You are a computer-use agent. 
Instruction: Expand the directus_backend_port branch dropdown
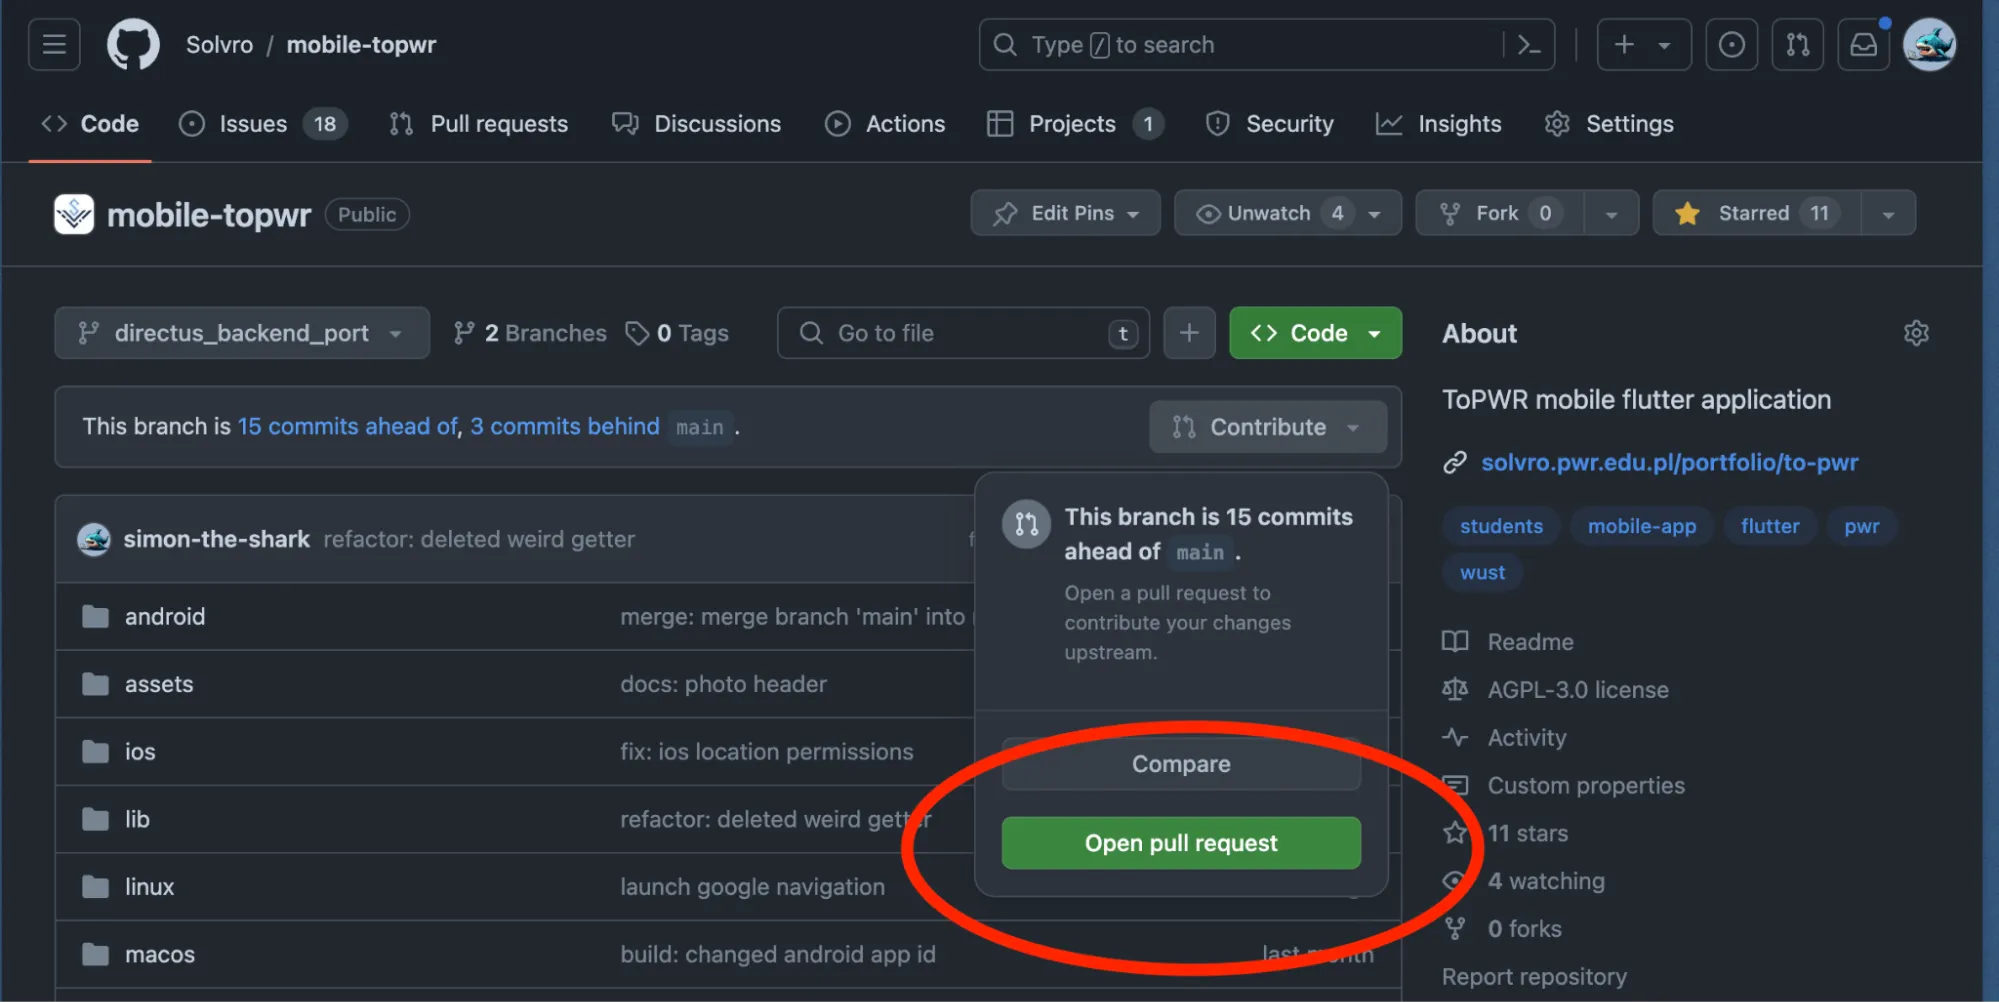pos(241,333)
